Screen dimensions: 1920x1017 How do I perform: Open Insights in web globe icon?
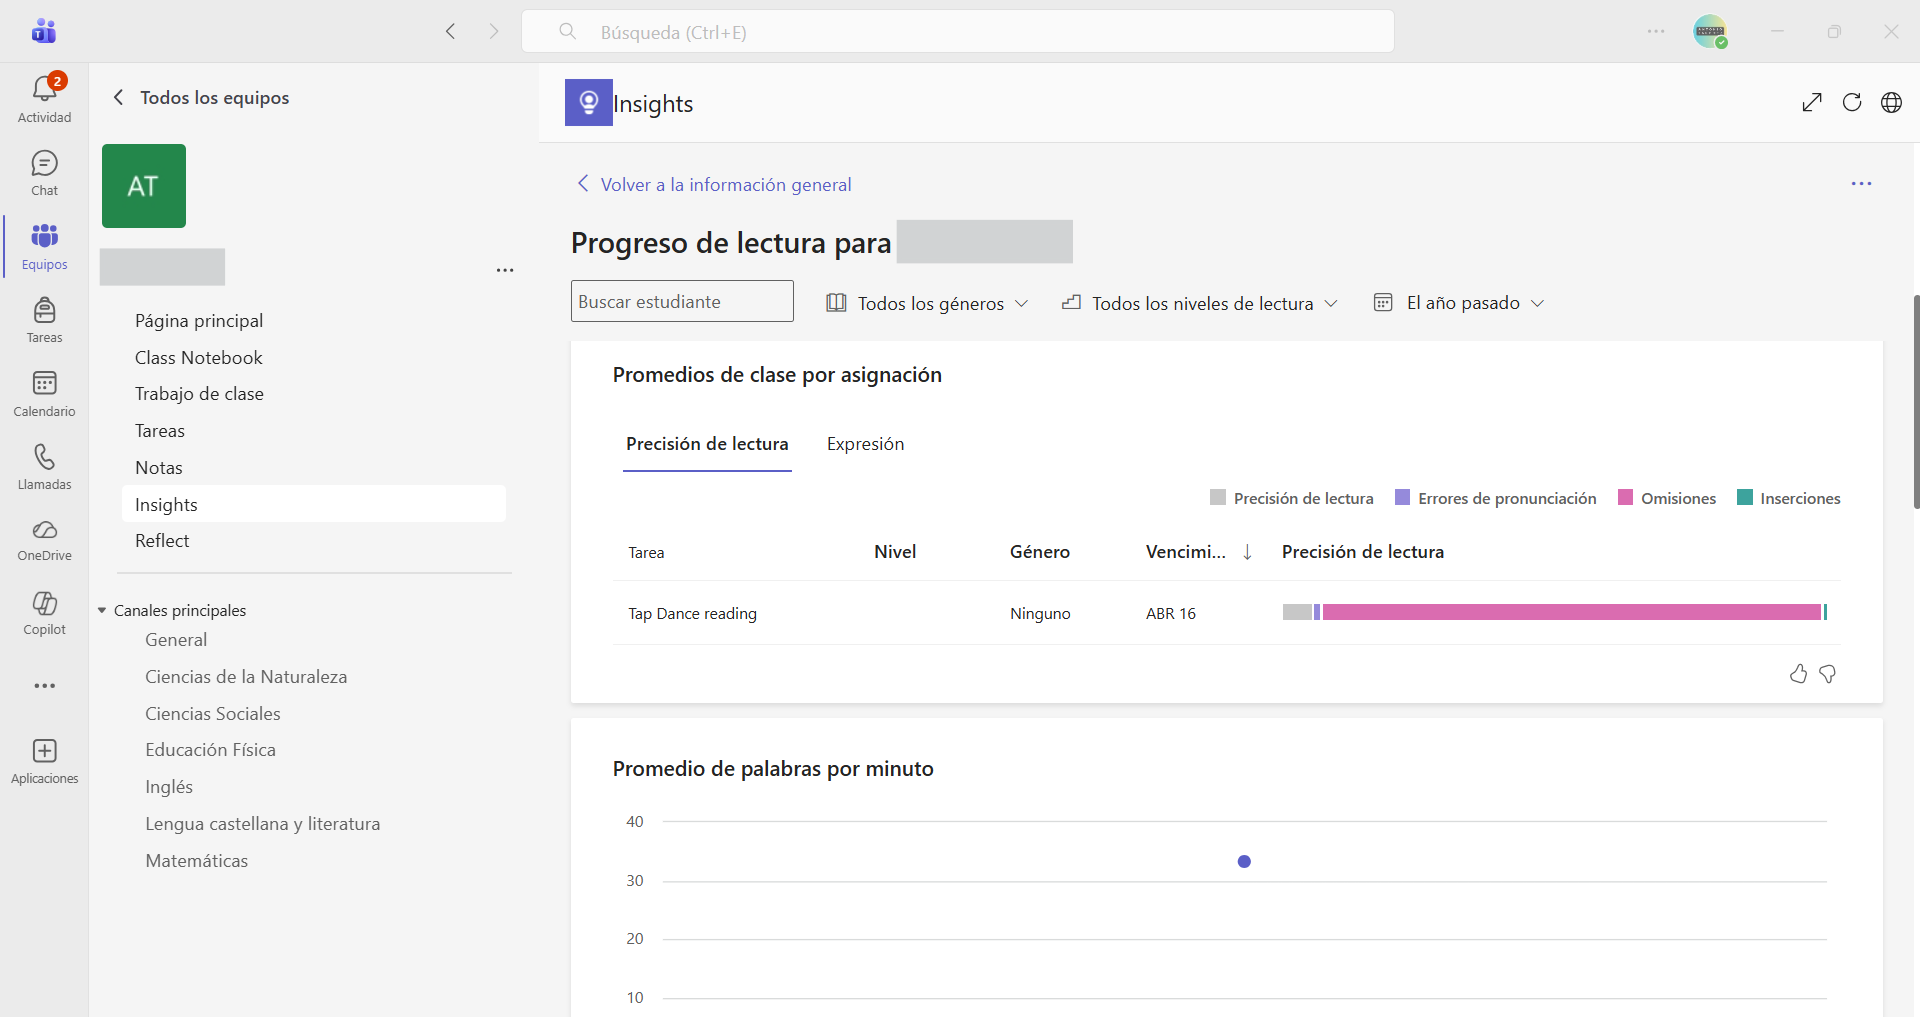(1891, 102)
